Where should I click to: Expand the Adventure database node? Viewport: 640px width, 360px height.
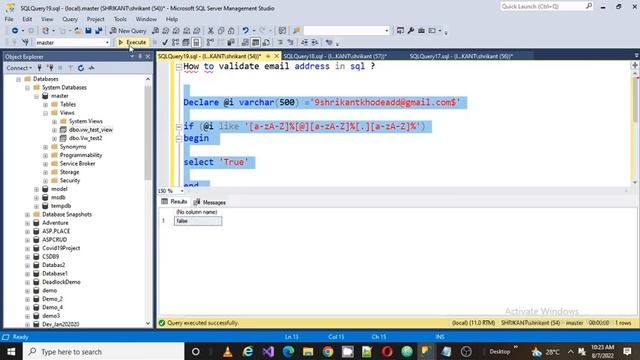point(28,223)
